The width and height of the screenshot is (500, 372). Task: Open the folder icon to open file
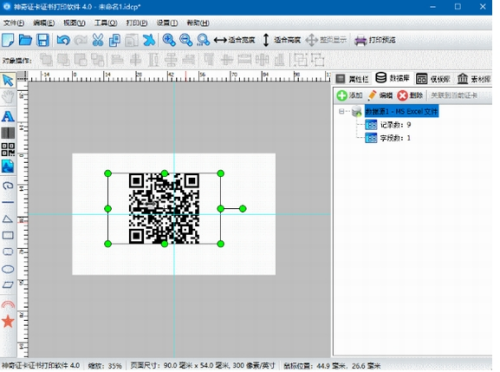25,40
